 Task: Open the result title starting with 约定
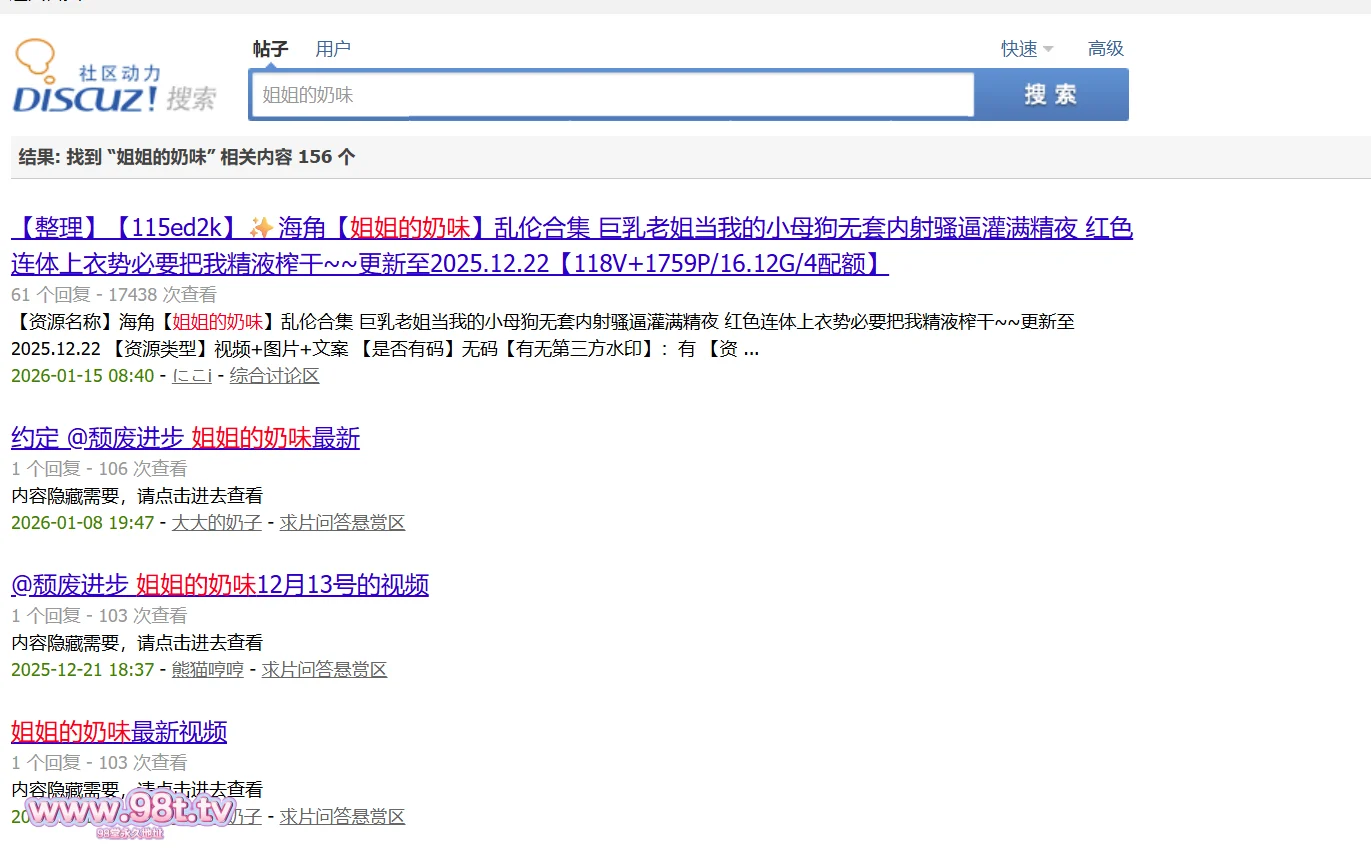[x=185, y=438]
